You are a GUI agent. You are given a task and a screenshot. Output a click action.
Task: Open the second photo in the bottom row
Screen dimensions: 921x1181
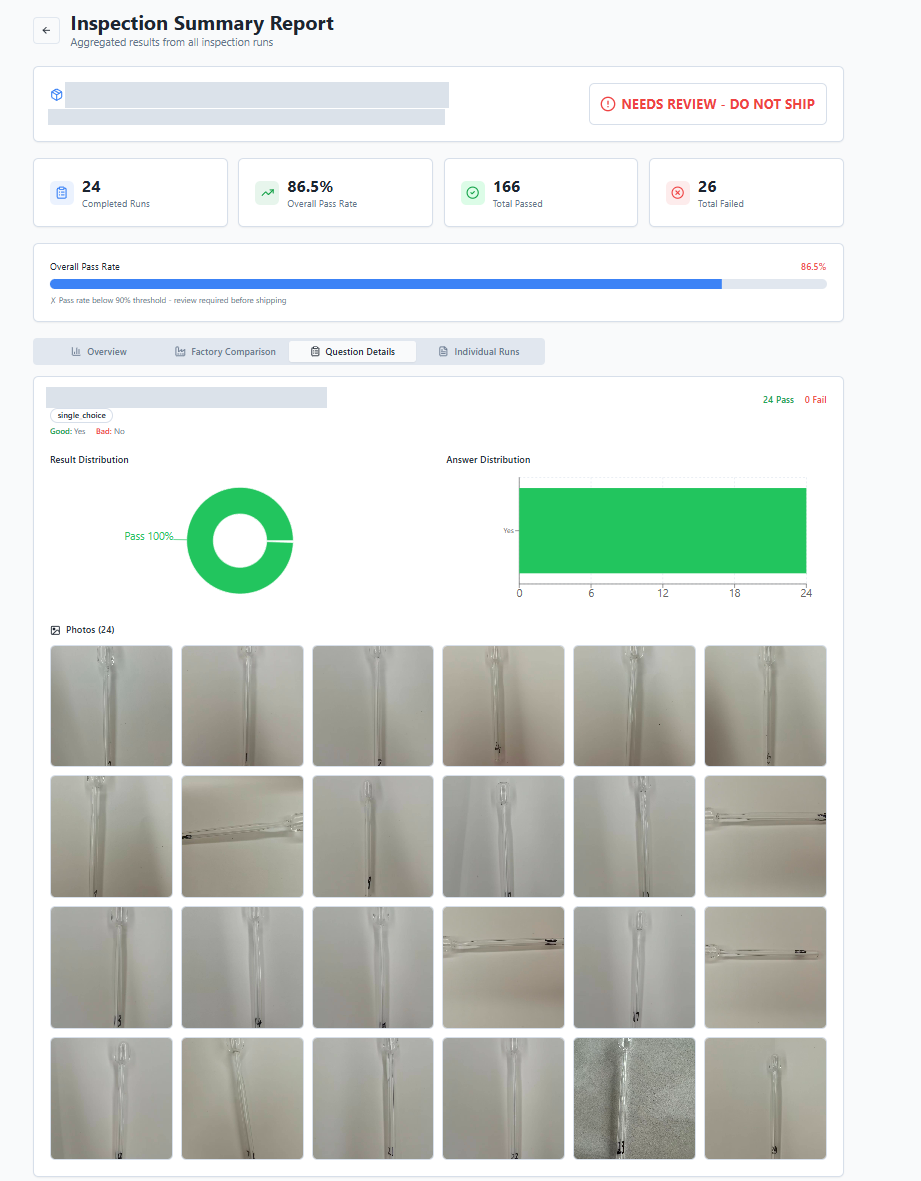[242, 1098]
